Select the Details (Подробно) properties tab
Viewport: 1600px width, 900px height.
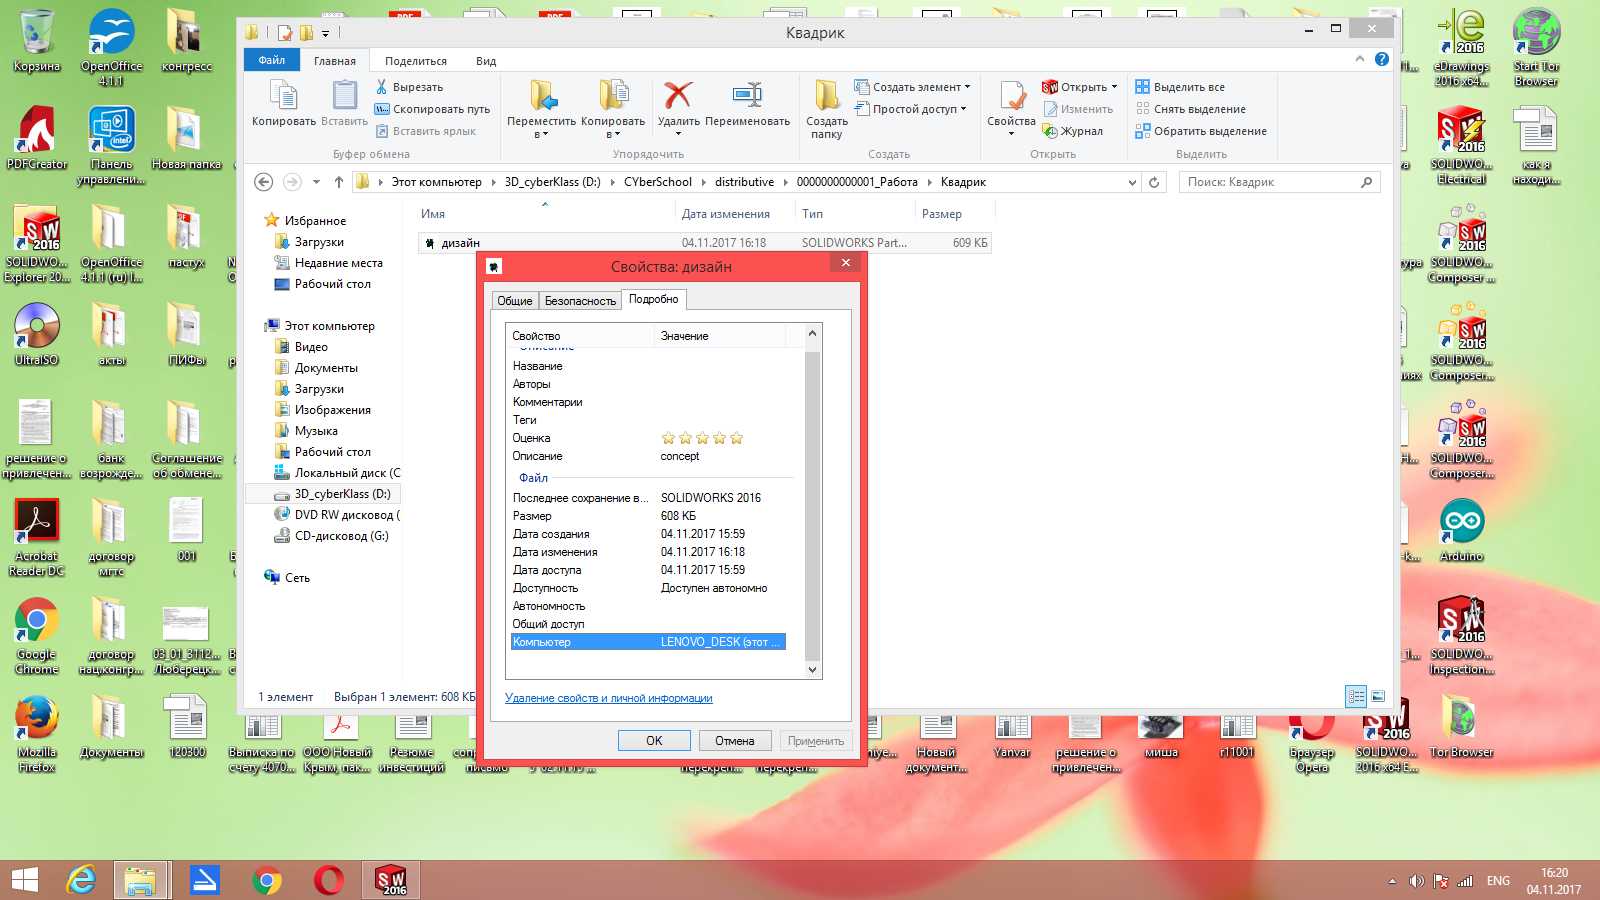click(653, 299)
